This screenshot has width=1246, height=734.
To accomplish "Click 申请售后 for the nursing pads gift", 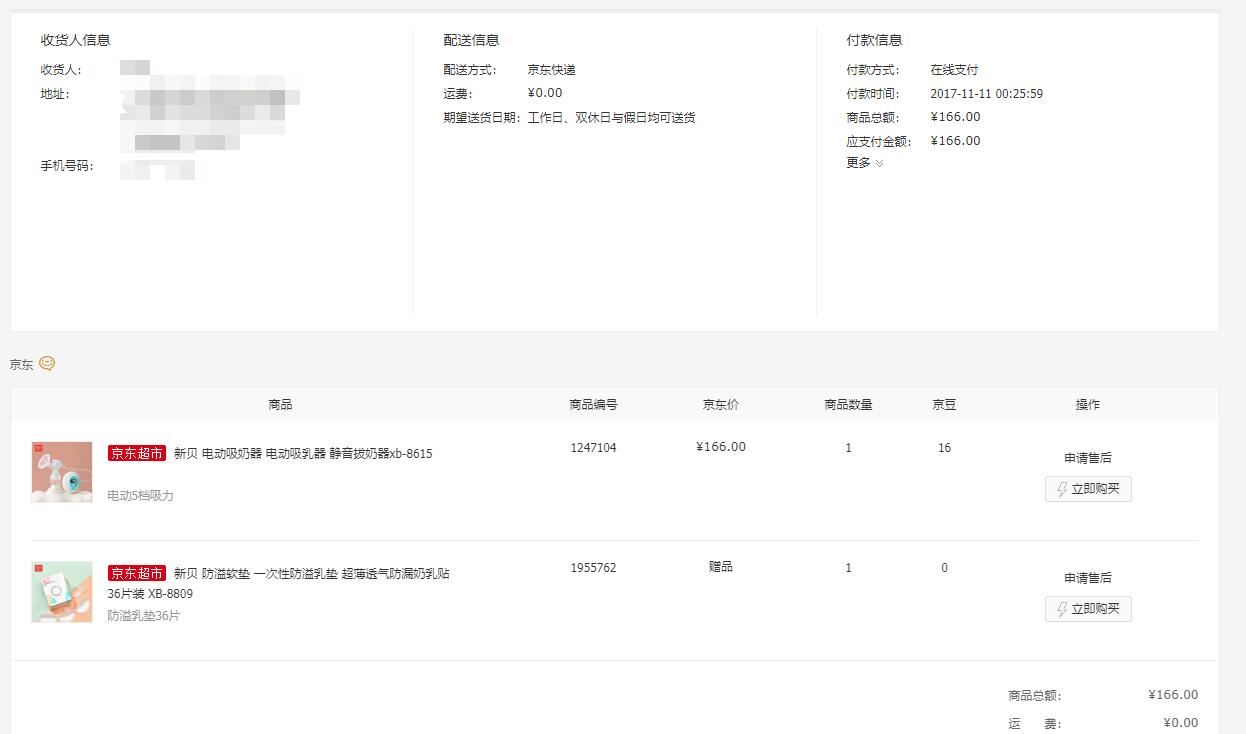I will pyautogui.click(x=1088, y=578).
